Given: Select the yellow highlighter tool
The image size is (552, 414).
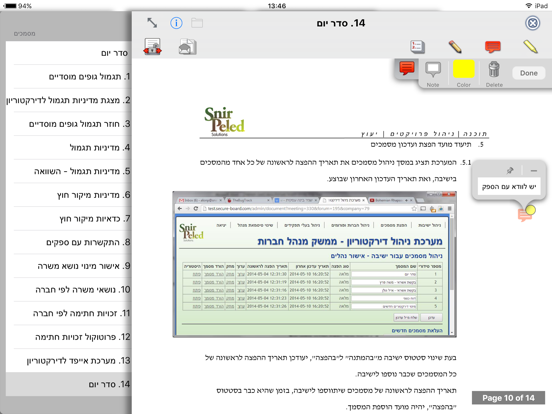Looking at the screenshot, I should (530, 46).
